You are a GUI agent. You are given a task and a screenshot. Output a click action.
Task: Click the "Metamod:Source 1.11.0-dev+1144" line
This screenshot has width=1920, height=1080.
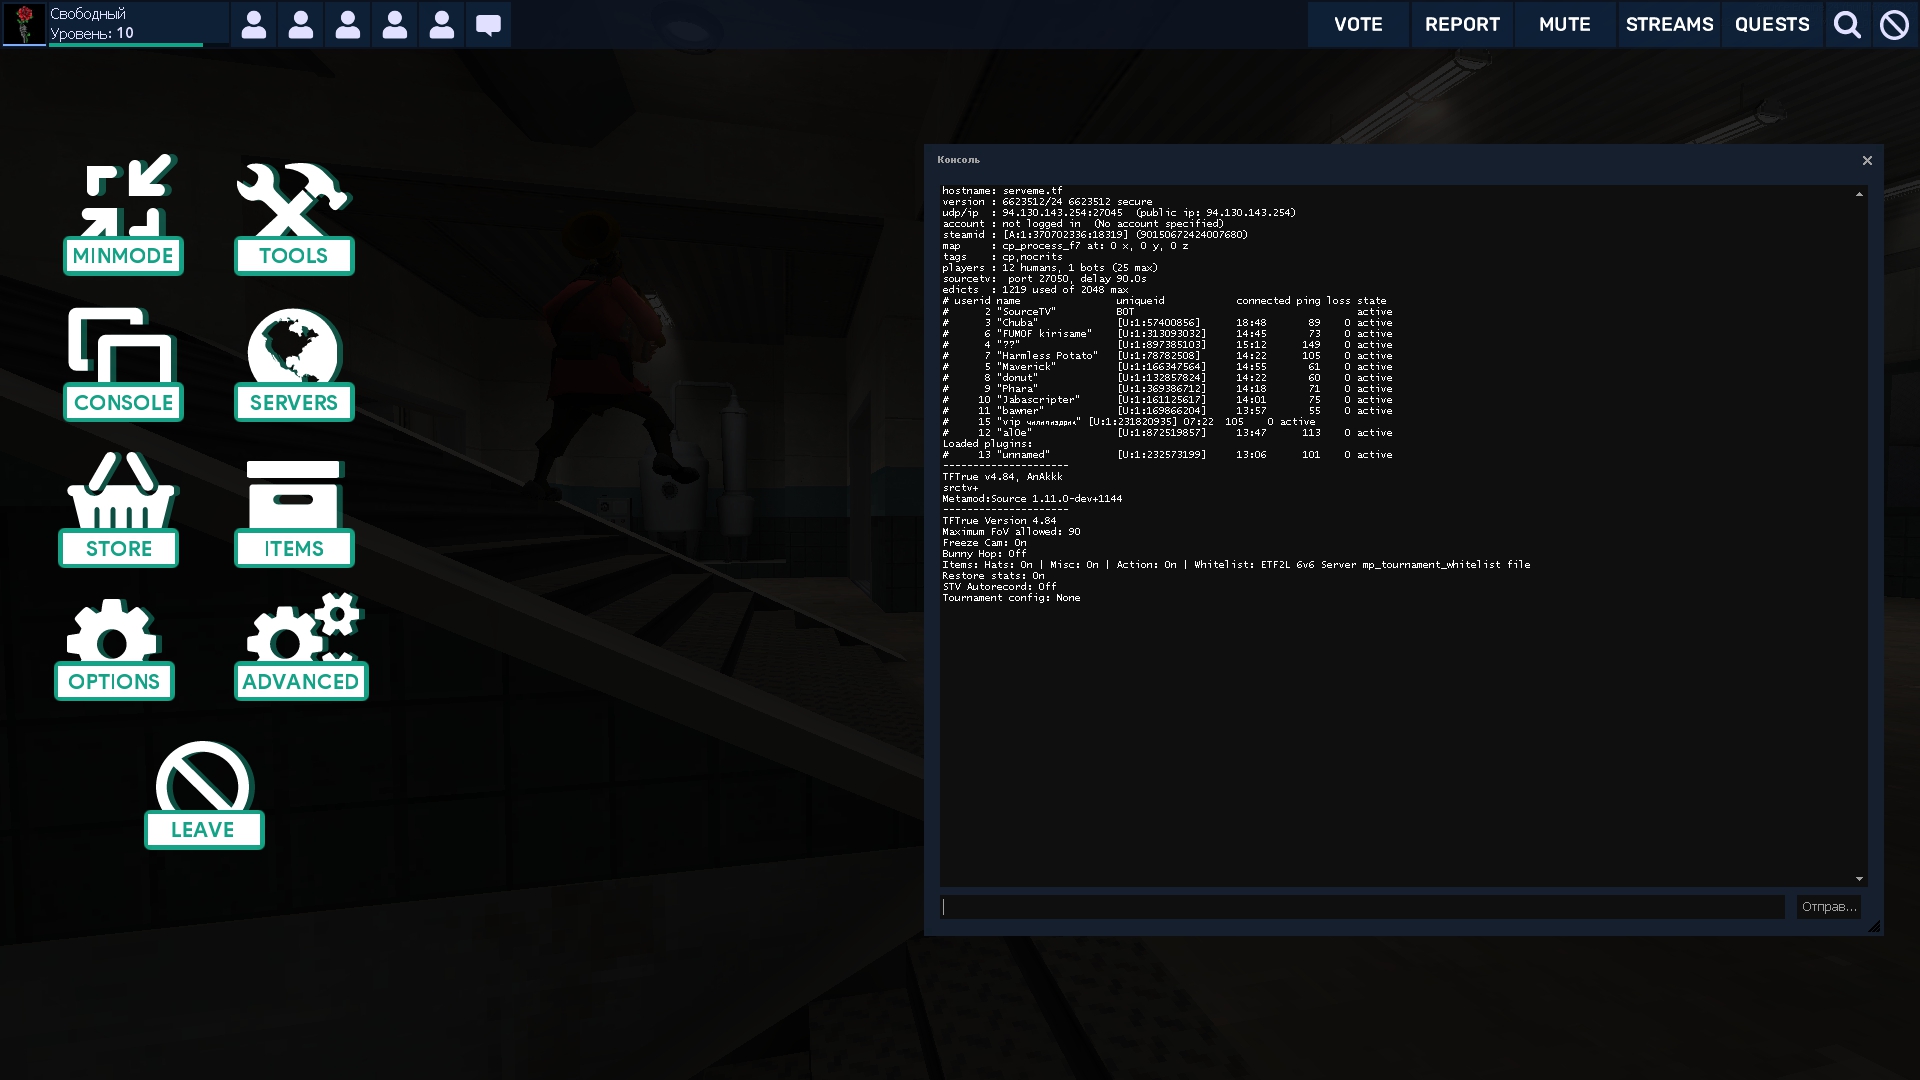[x=1032, y=498]
